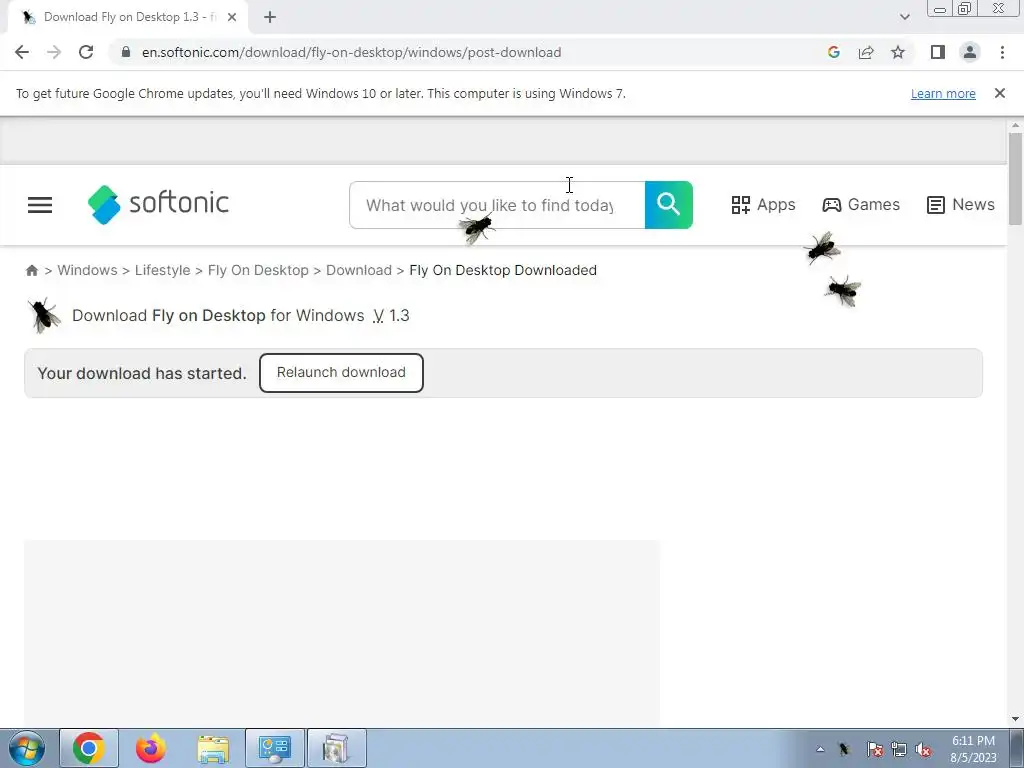Click the Chrome taskbar icon
This screenshot has width=1024, height=768.
pyautogui.click(x=89, y=748)
